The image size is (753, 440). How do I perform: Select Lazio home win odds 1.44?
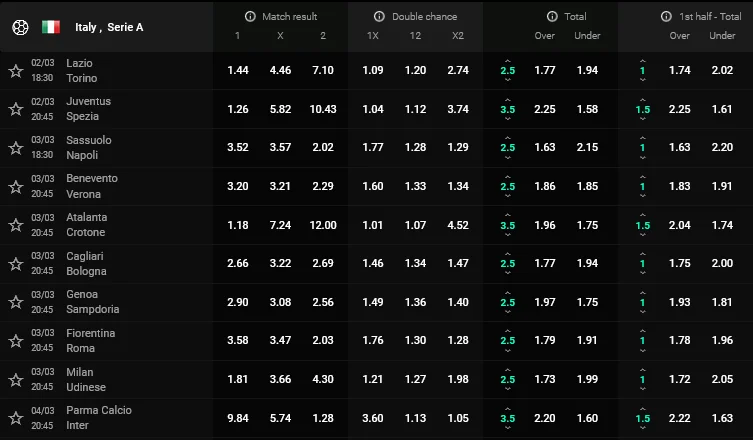(238, 70)
